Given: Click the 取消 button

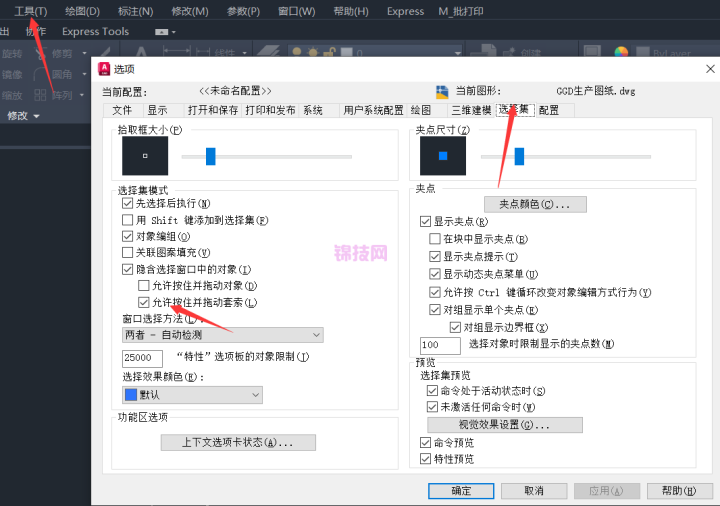Looking at the screenshot, I should (x=534, y=491).
